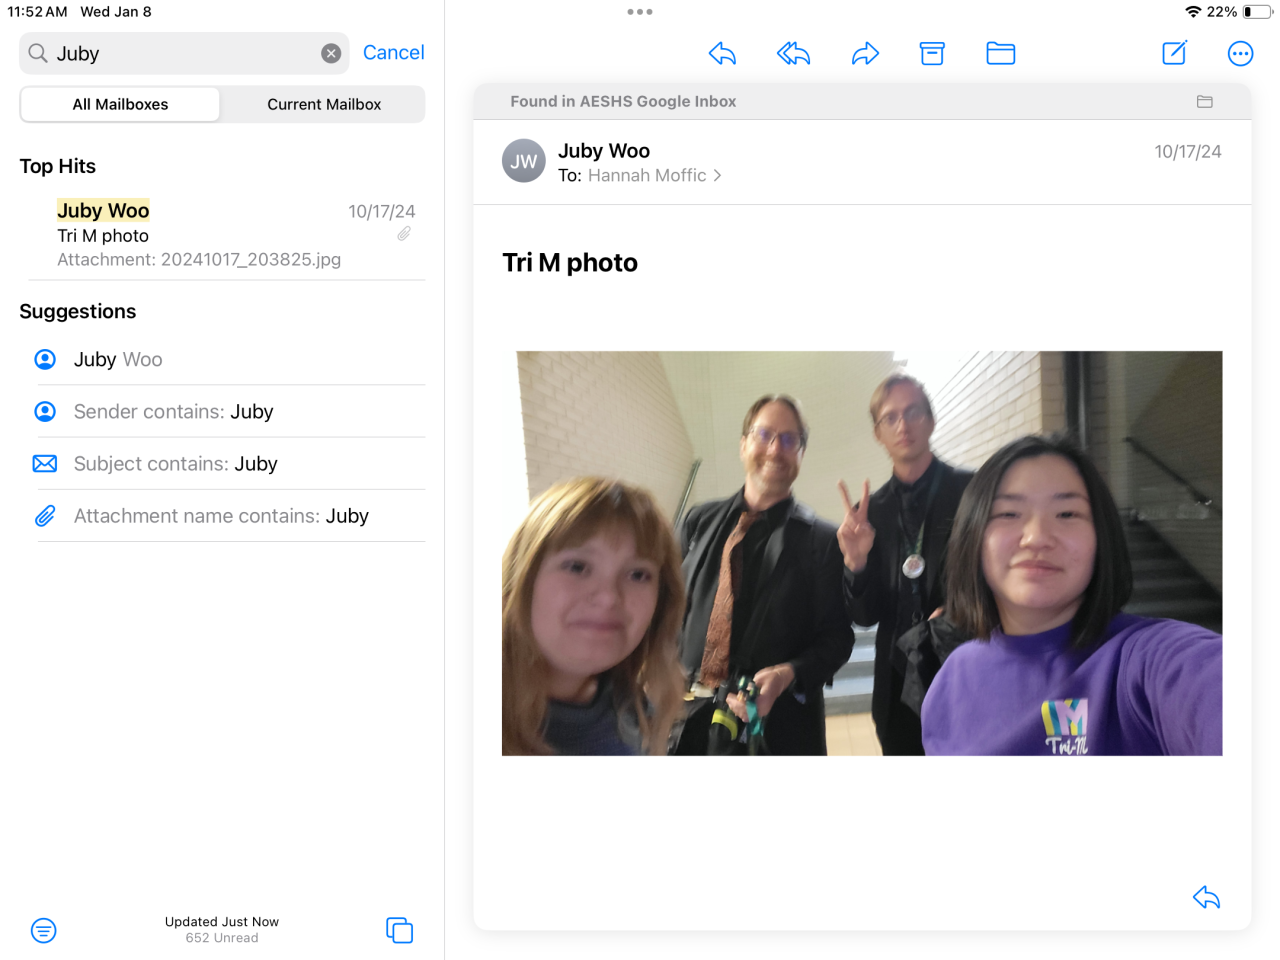Tap the attachment filename 20241017_203825.jpg
Image resolution: width=1280 pixels, height=960 pixels.
pos(251,260)
